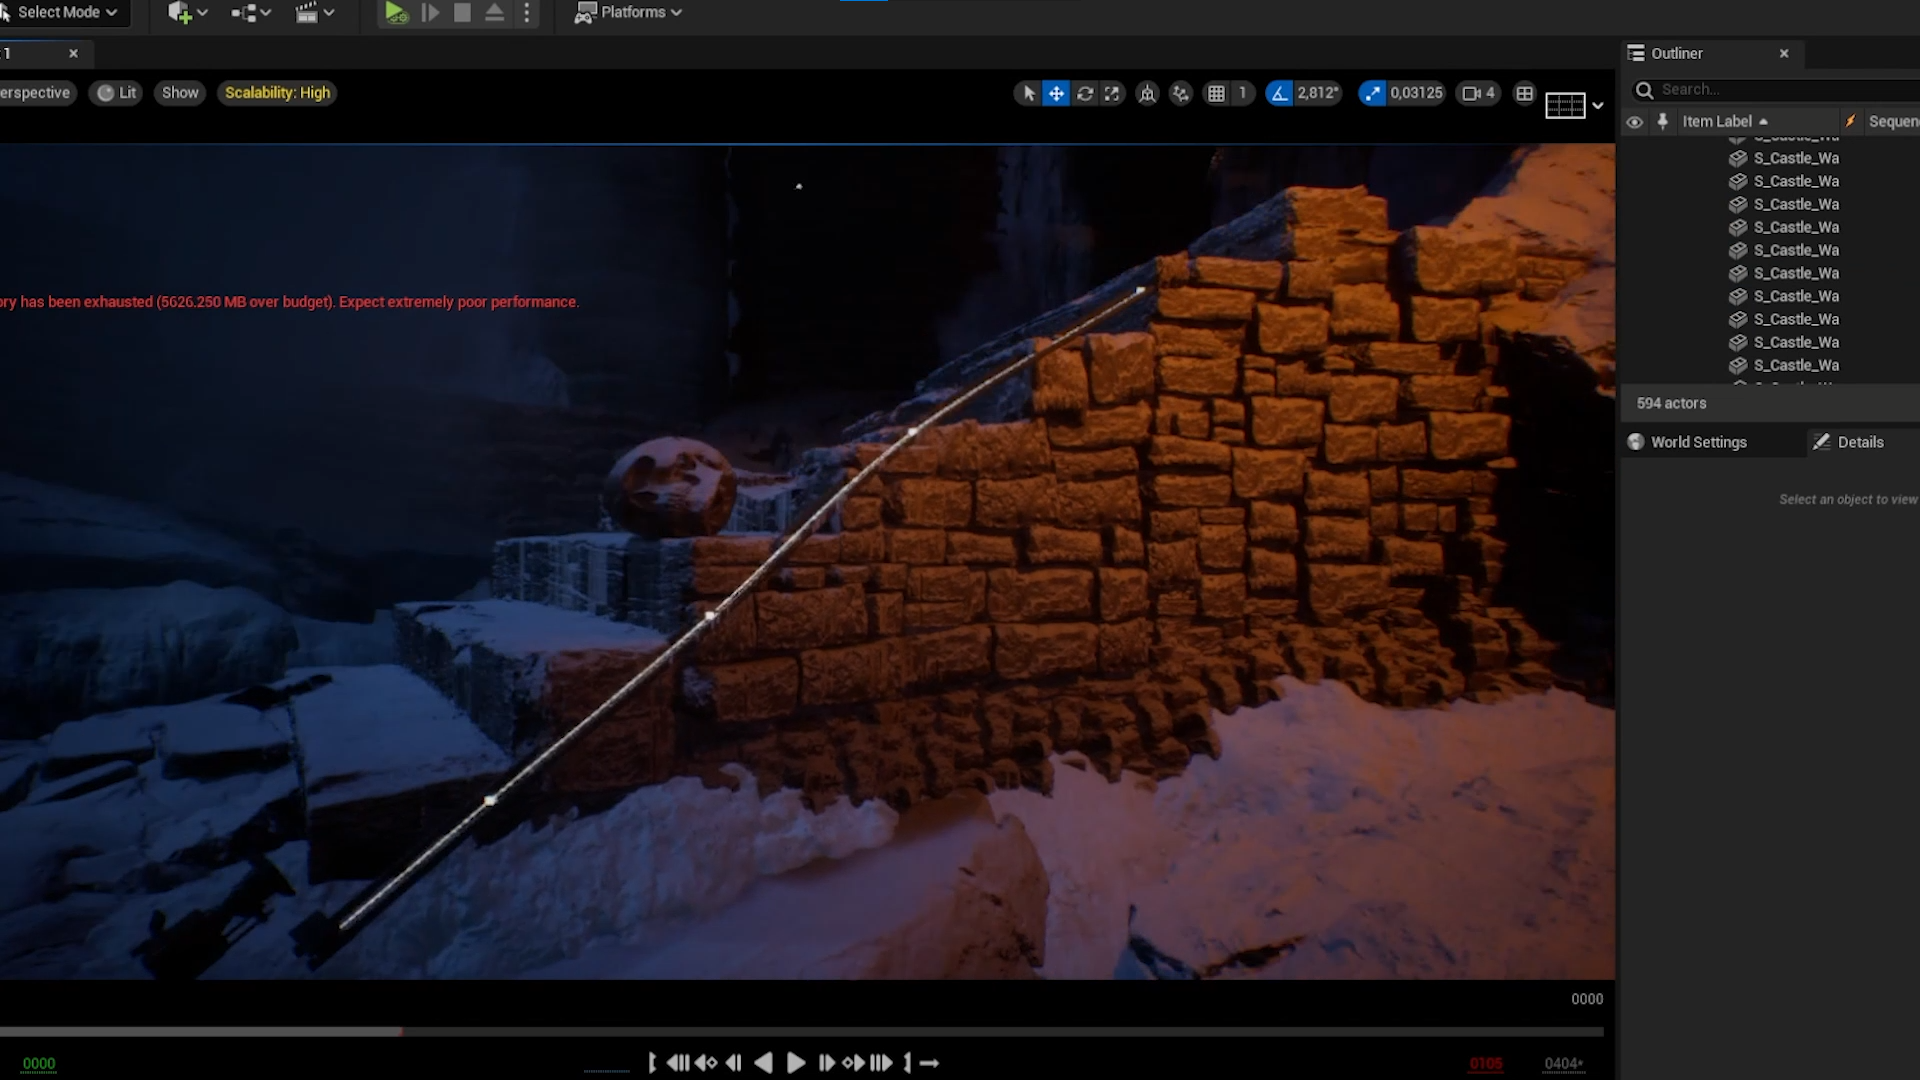
Task: Click the Lit view mode button
Action: [x=117, y=93]
